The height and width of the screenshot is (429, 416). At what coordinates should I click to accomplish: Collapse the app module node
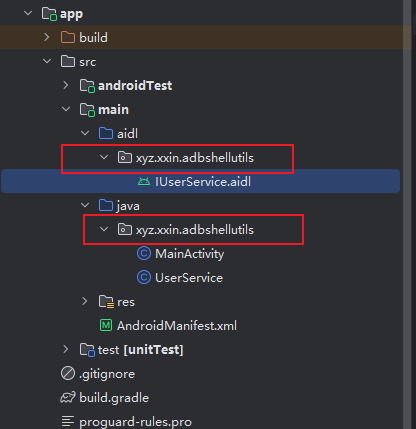tap(28, 14)
